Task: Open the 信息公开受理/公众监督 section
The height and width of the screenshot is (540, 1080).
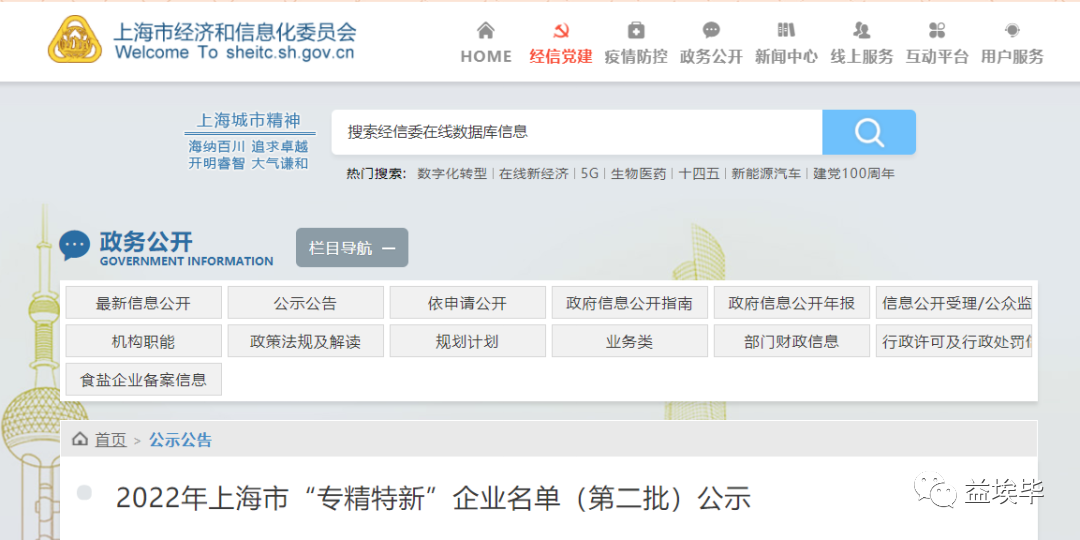Action: pos(954,302)
